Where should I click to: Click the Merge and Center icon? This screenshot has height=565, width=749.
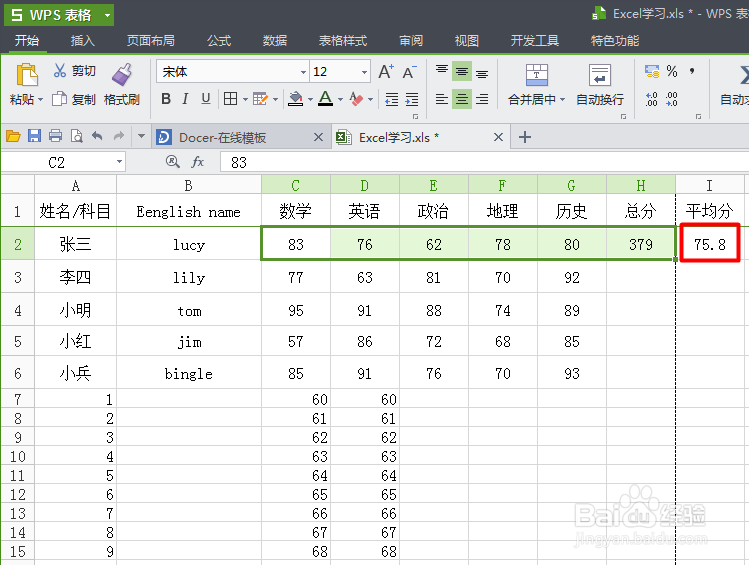point(536,75)
